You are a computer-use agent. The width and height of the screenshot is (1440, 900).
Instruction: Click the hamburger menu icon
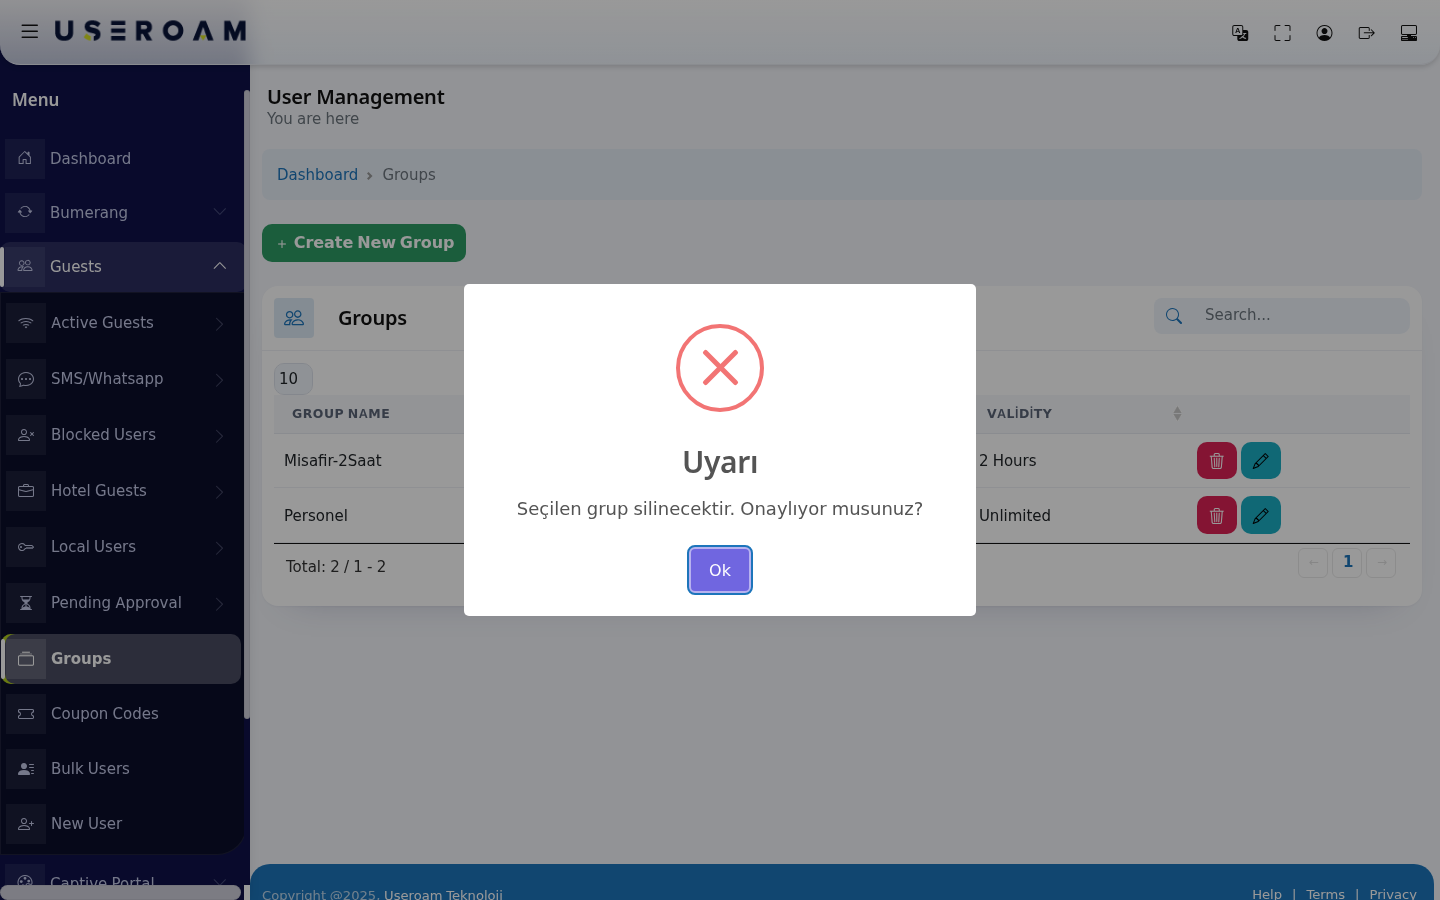[x=30, y=32]
